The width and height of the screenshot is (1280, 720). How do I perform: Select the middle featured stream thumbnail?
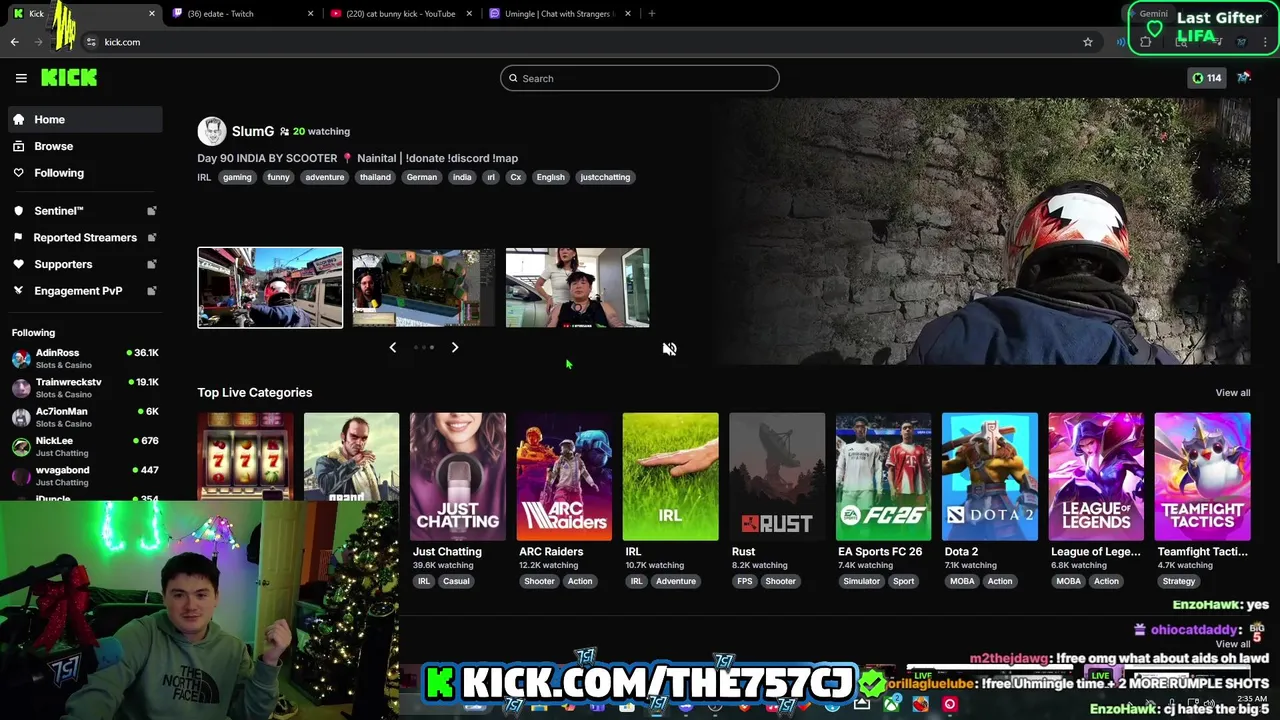click(424, 288)
